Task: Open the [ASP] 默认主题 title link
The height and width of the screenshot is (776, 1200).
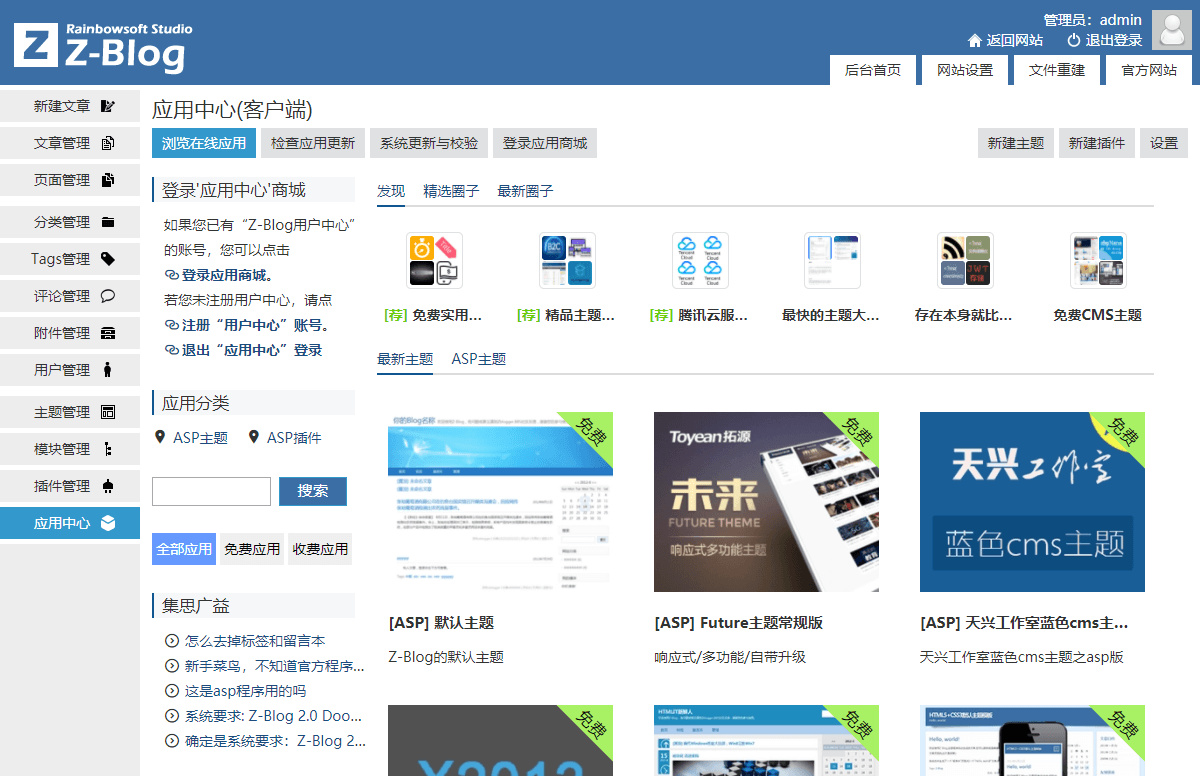Action: click(x=441, y=623)
